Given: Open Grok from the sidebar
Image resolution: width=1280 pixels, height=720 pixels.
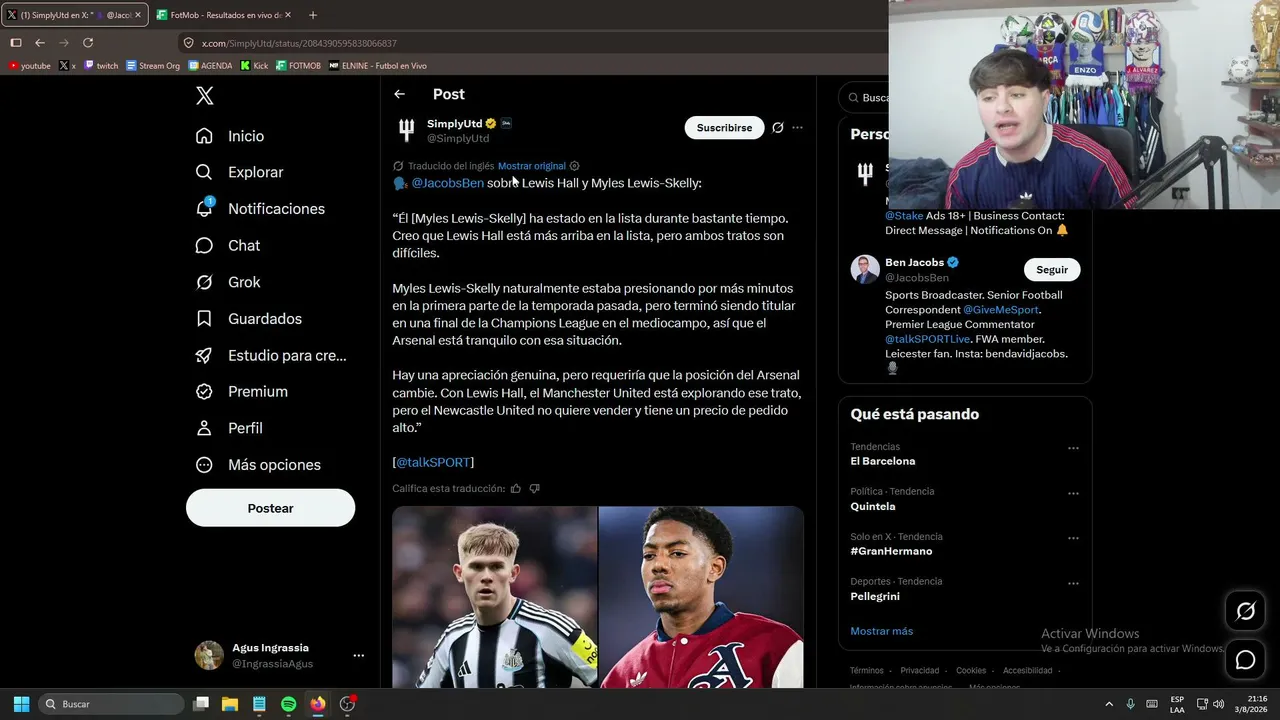Looking at the screenshot, I should pyautogui.click(x=228, y=282).
